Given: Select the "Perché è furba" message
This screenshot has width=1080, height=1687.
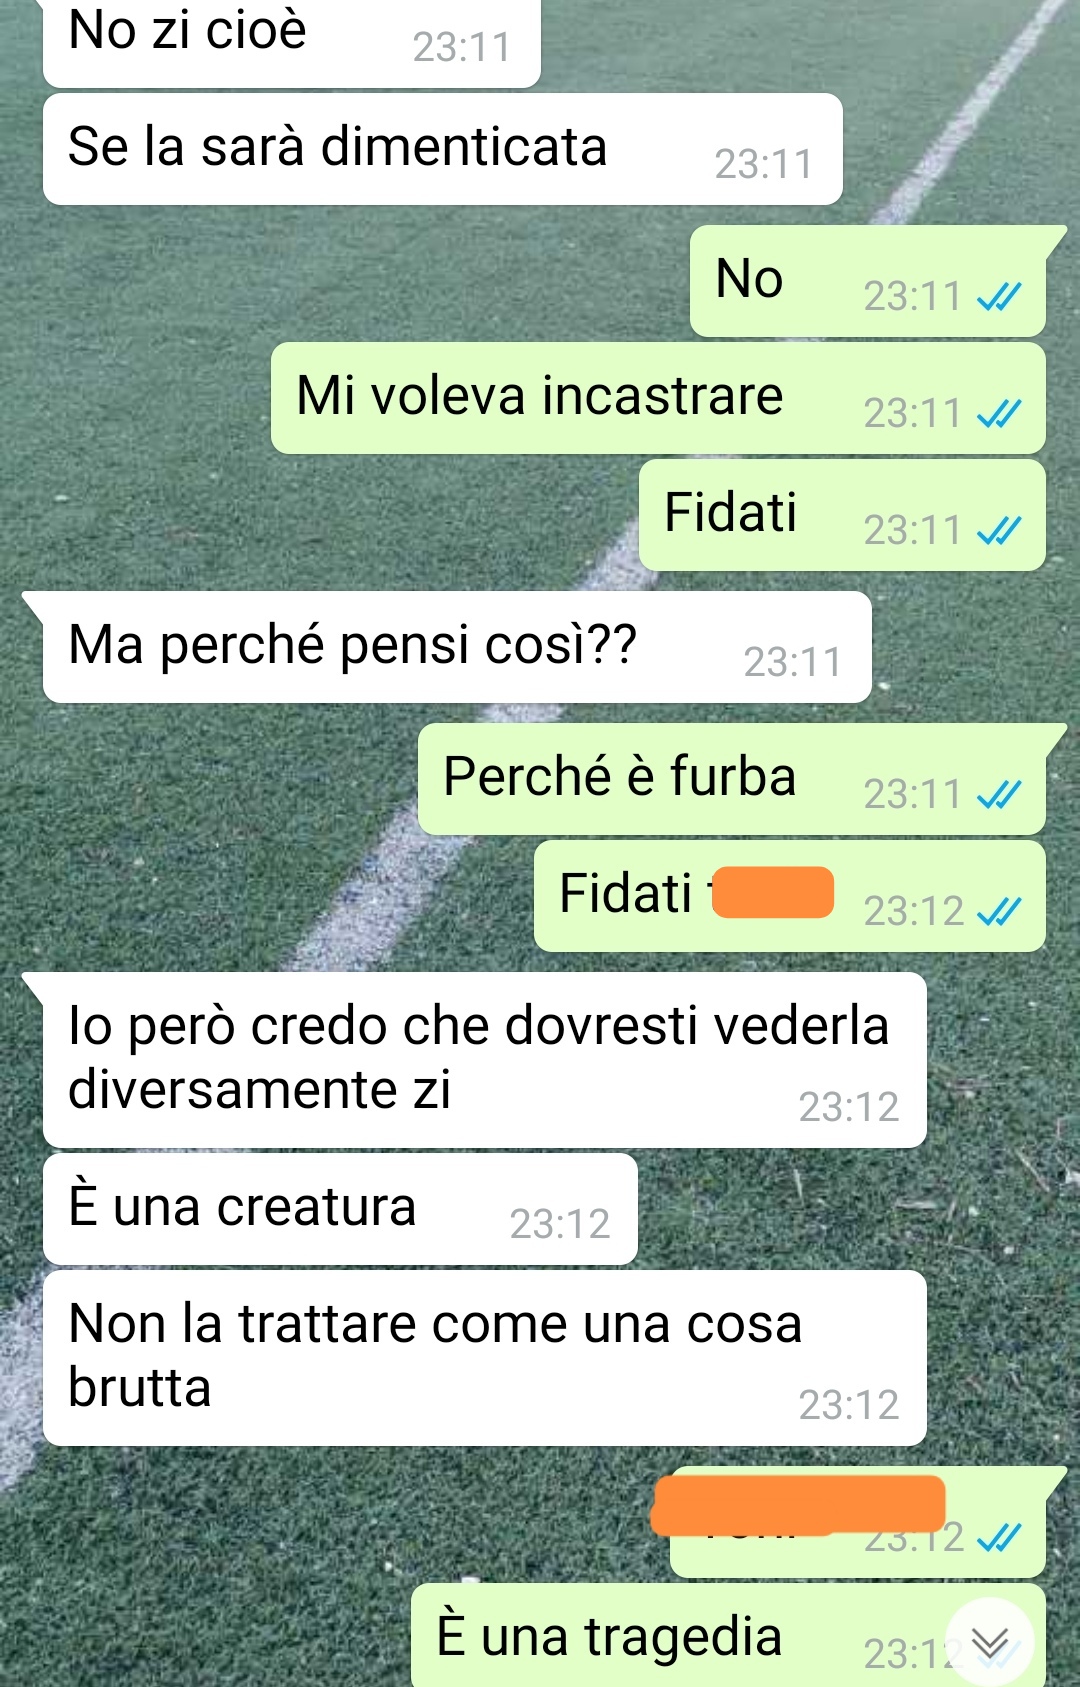Looking at the screenshot, I should pyautogui.click(x=732, y=779).
